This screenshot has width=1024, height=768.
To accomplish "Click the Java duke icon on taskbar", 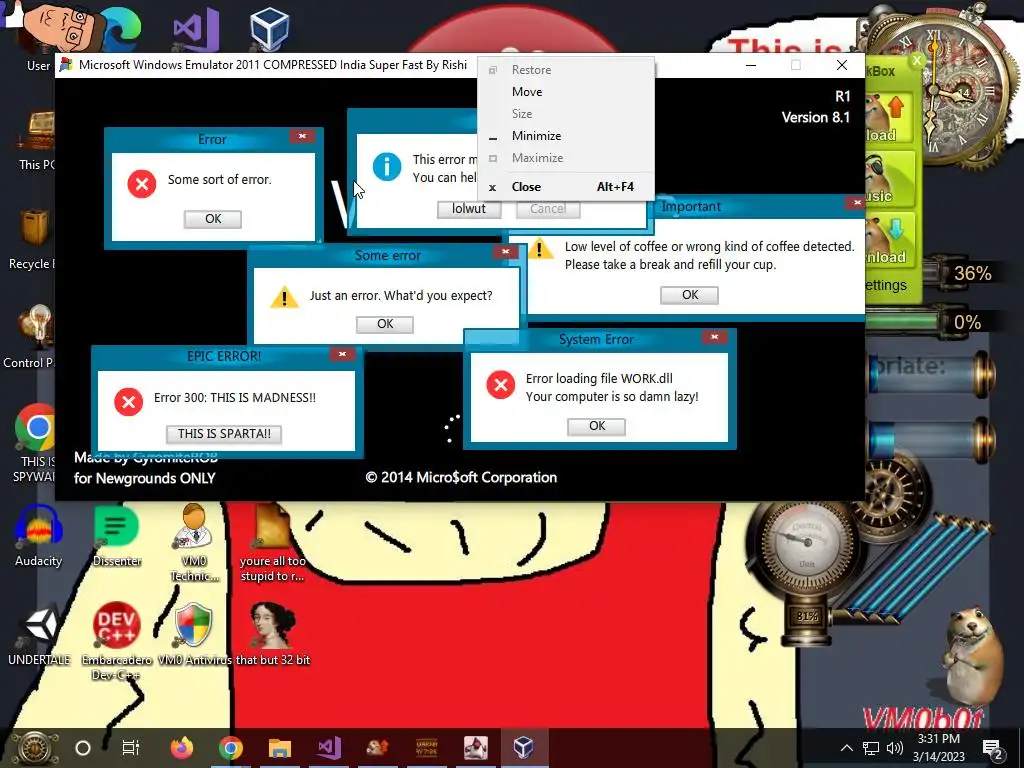I will pyautogui.click(x=475, y=748).
